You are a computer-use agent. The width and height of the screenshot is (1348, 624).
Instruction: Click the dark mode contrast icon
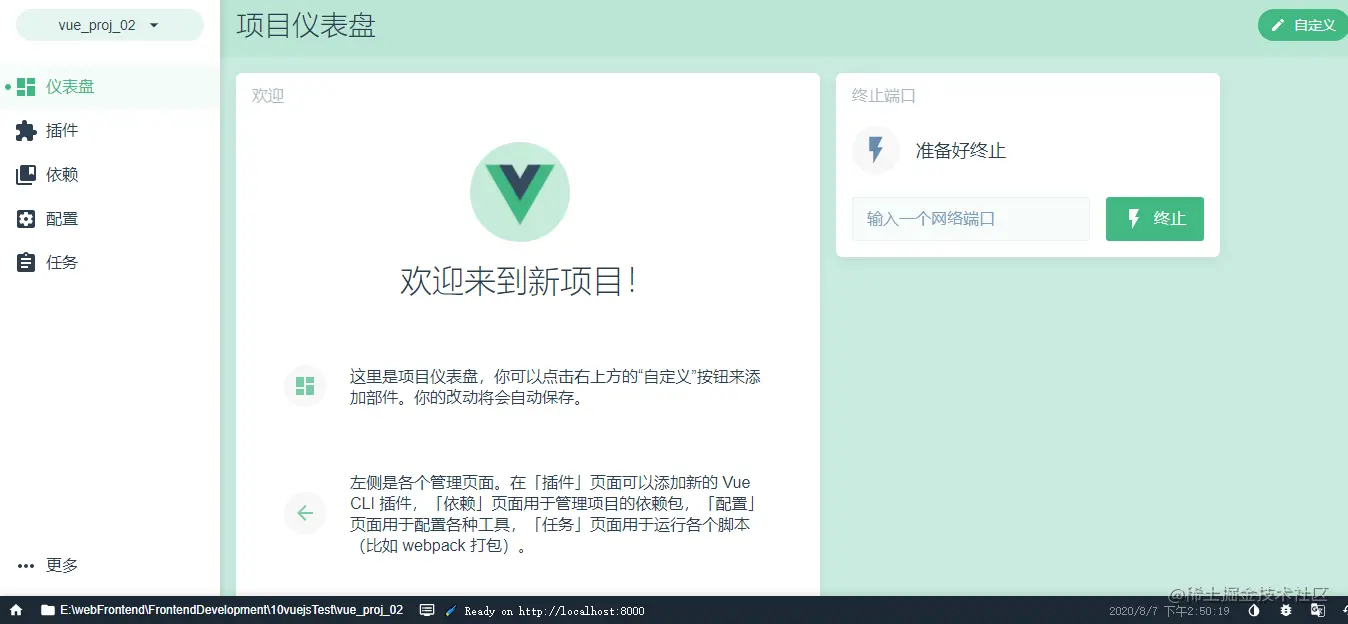[1254, 610]
